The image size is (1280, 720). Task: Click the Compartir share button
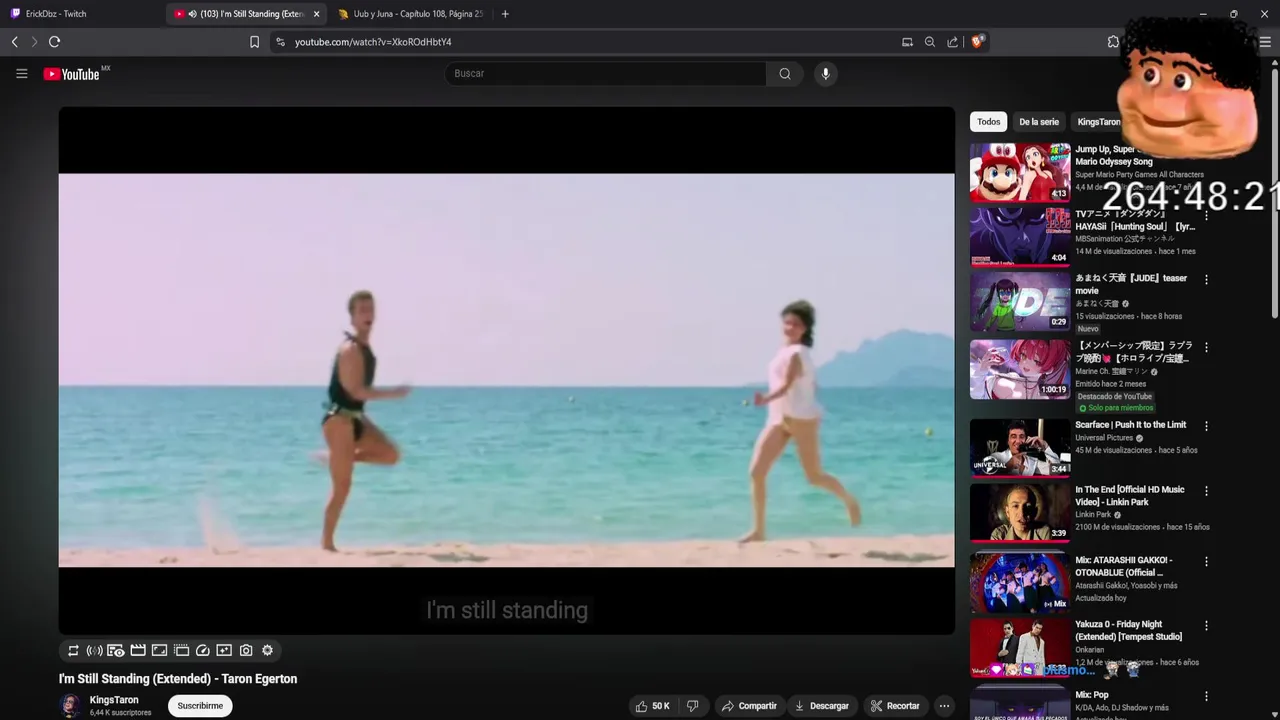coord(749,706)
